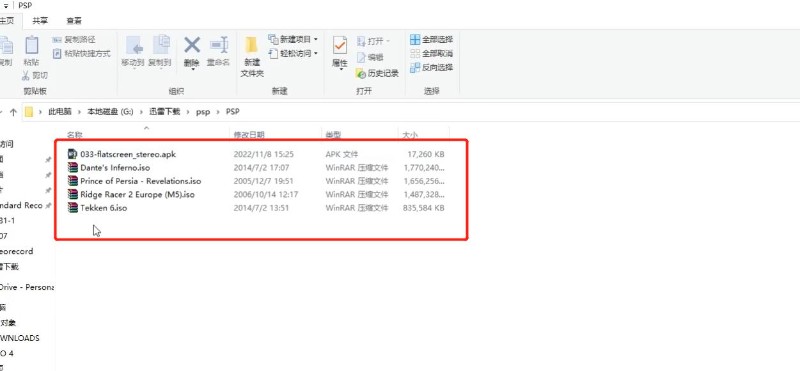Click date 2014/7/2 13:51

click(261, 208)
